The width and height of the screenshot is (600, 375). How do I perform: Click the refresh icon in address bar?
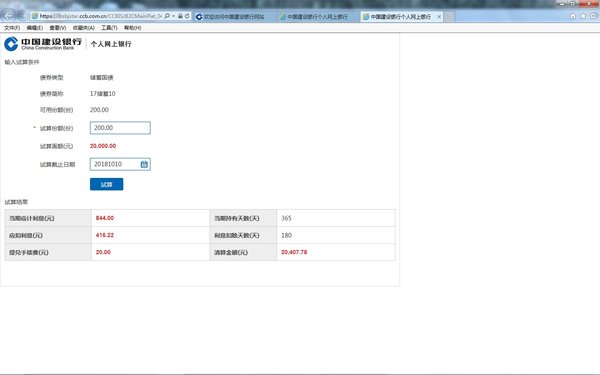pos(187,16)
